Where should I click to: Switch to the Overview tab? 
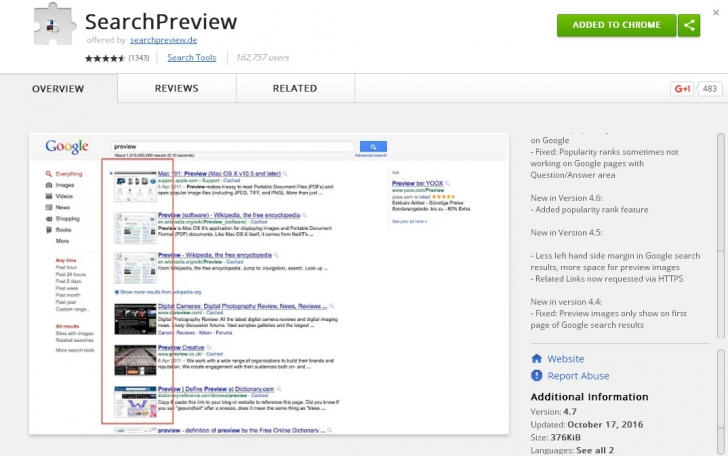point(58,89)
